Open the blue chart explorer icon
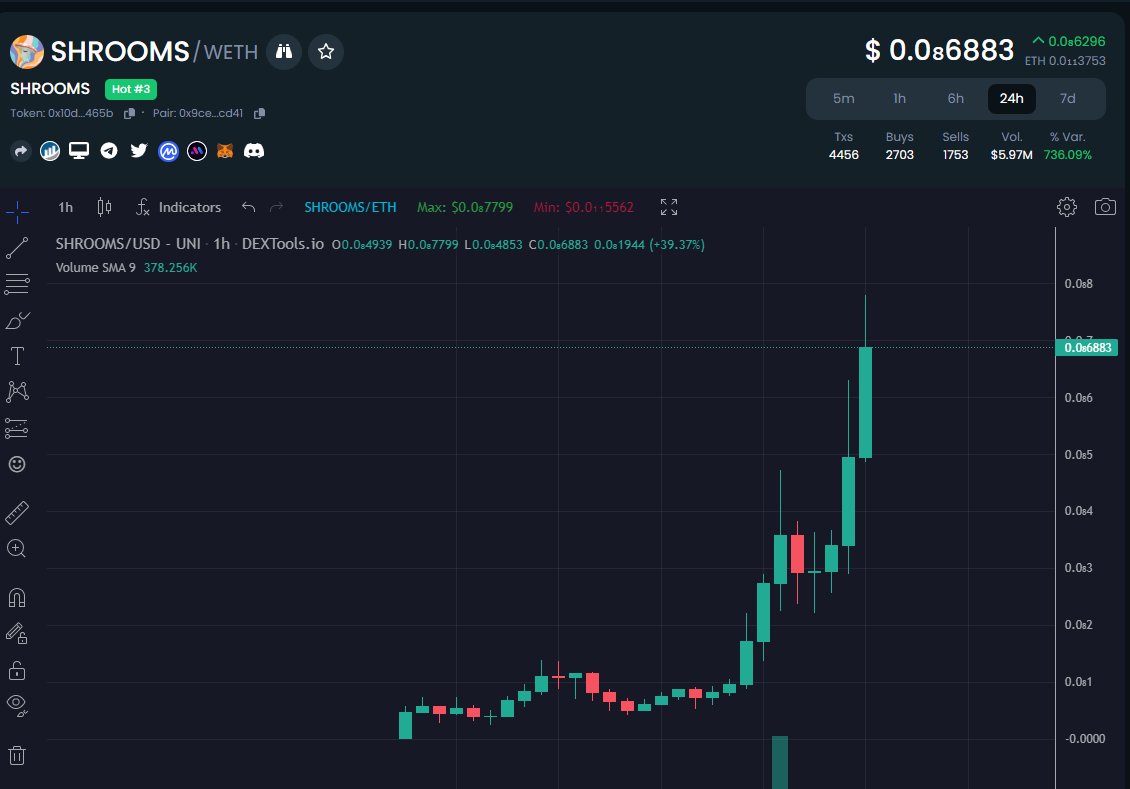This screenshot has height=789, width=1130. [x=50, y=151]
